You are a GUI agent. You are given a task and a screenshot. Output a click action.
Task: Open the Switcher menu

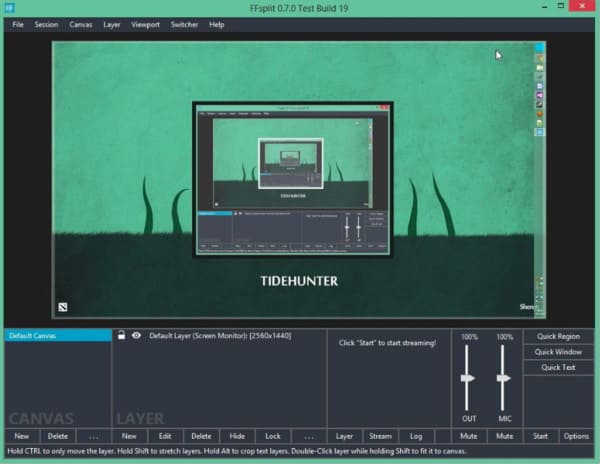tap(184, 24)
